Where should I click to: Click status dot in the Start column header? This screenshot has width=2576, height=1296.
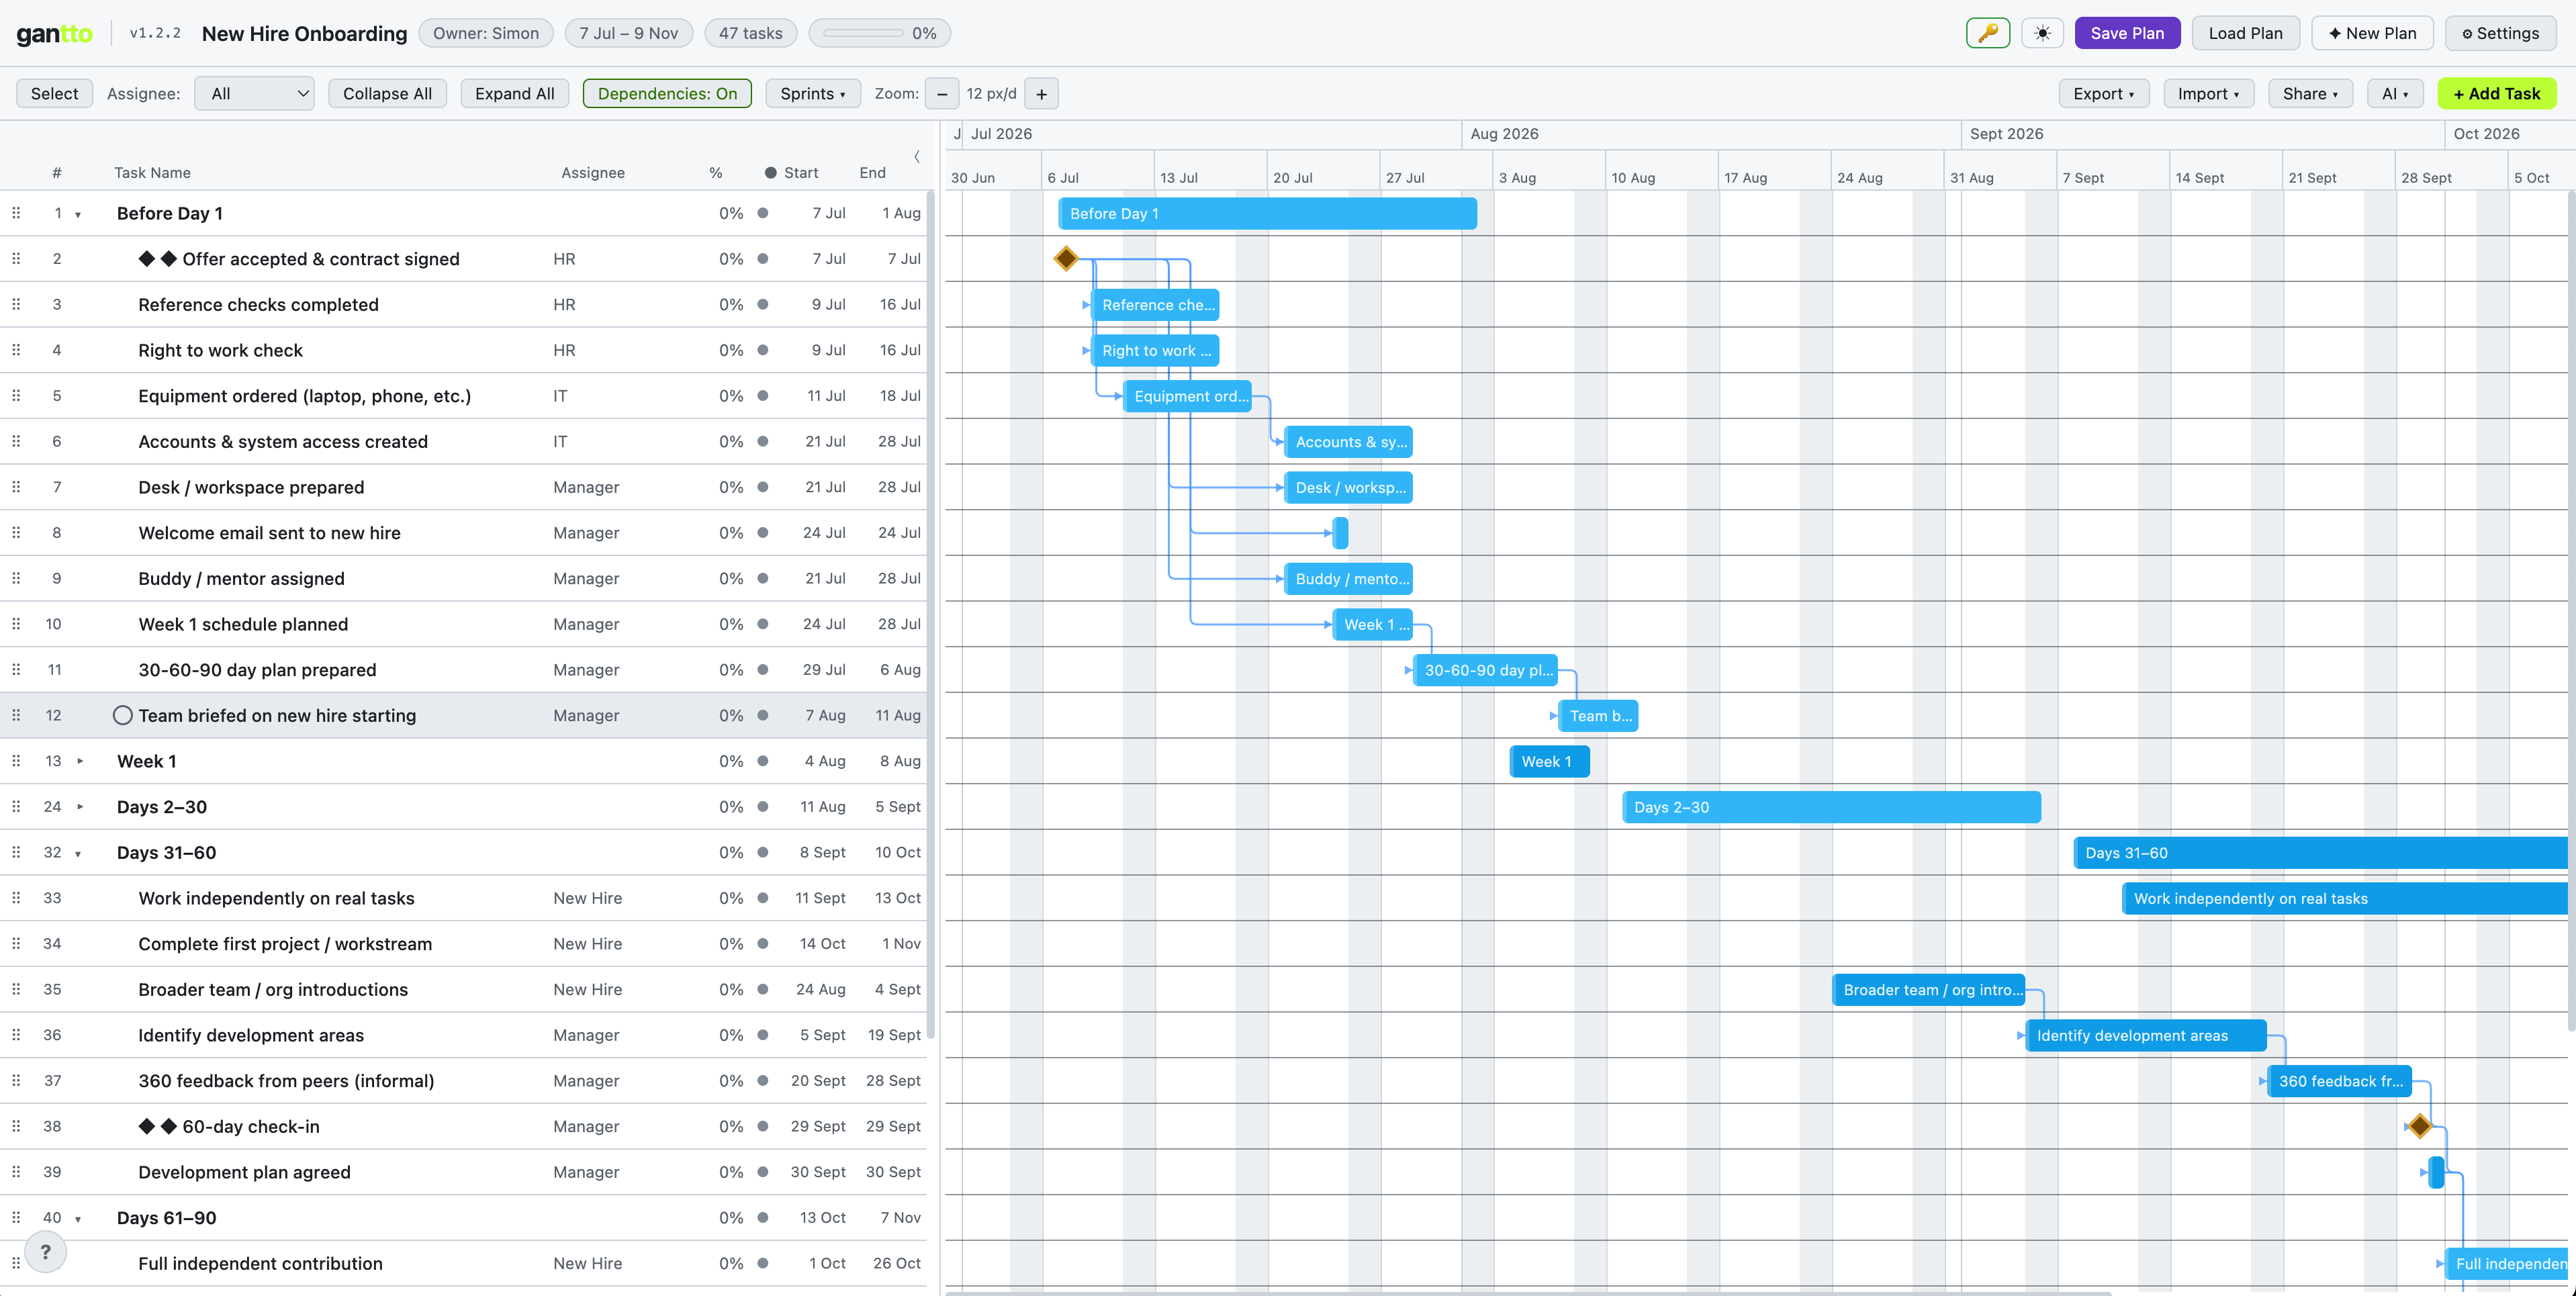click(x=771, y=173)
